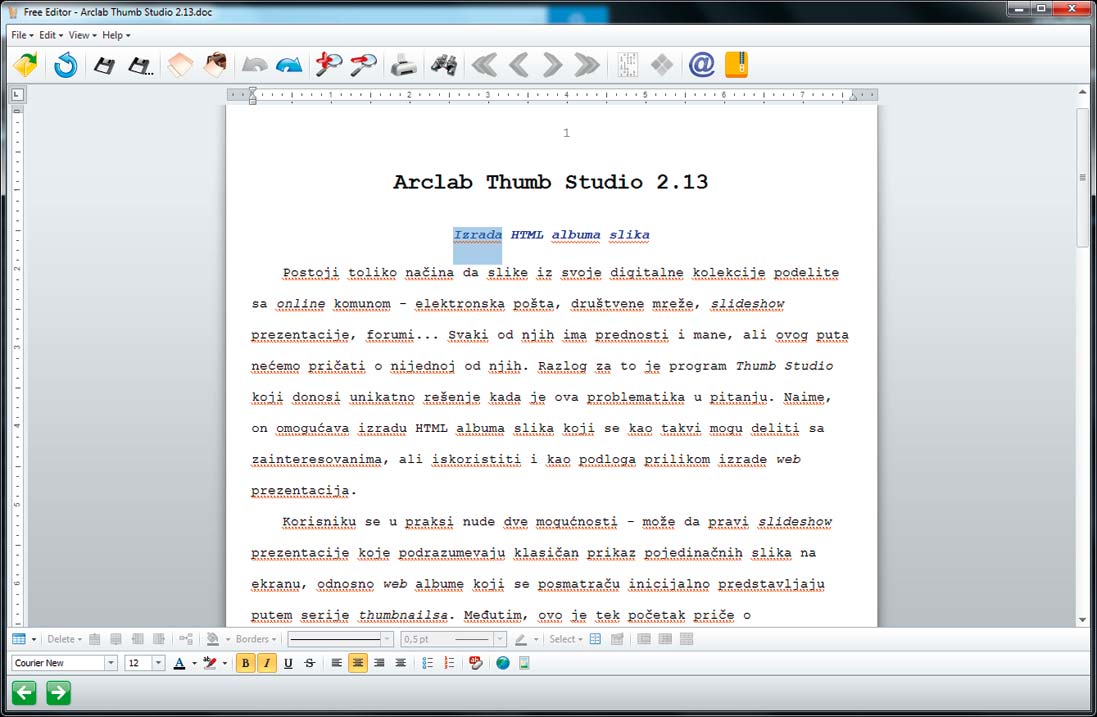Insert picture using the image icon
The height and width of the screenshot is (717, 1097).
click(524, 662)
